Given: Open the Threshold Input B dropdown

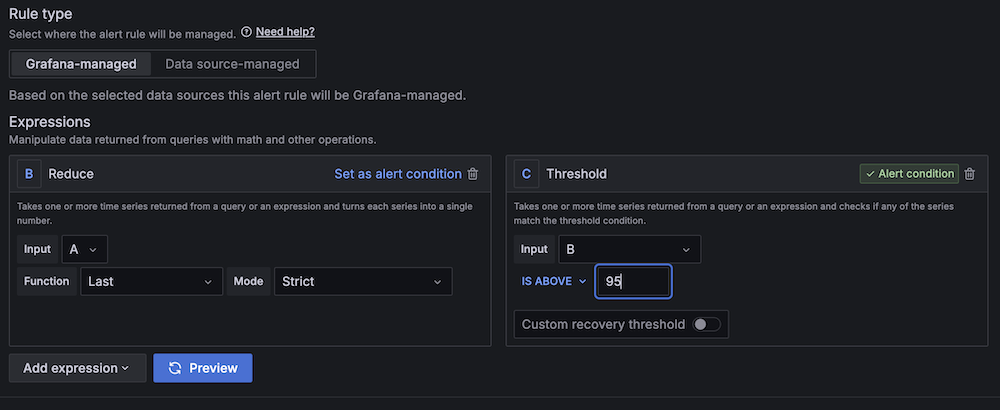Looking at the screenshot, I should 629,249.
